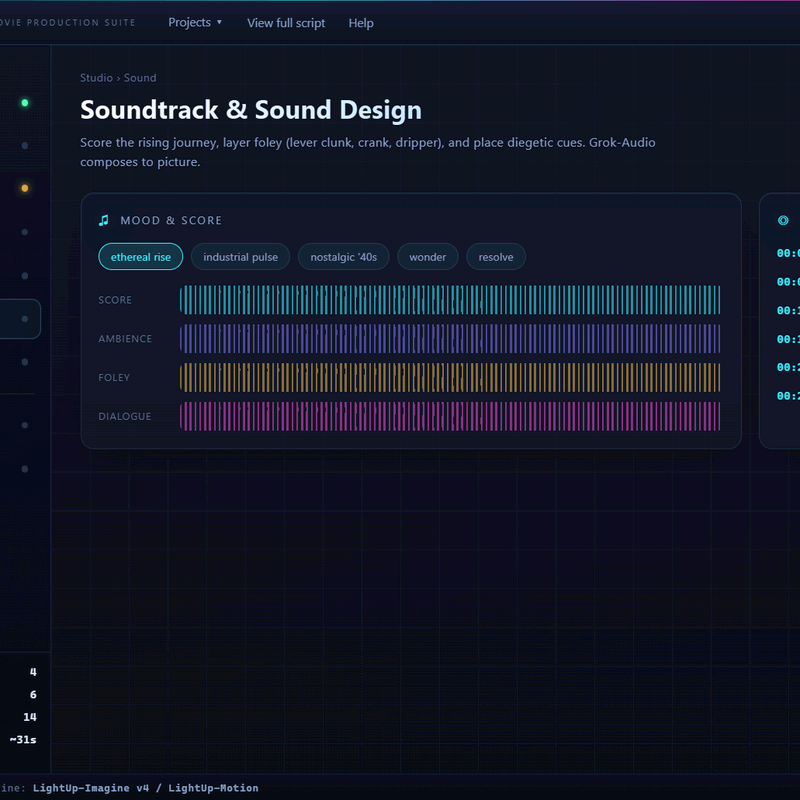Open View full script link
The height and width of the screenshot is (800, 800).
click(x=286, y=23)
